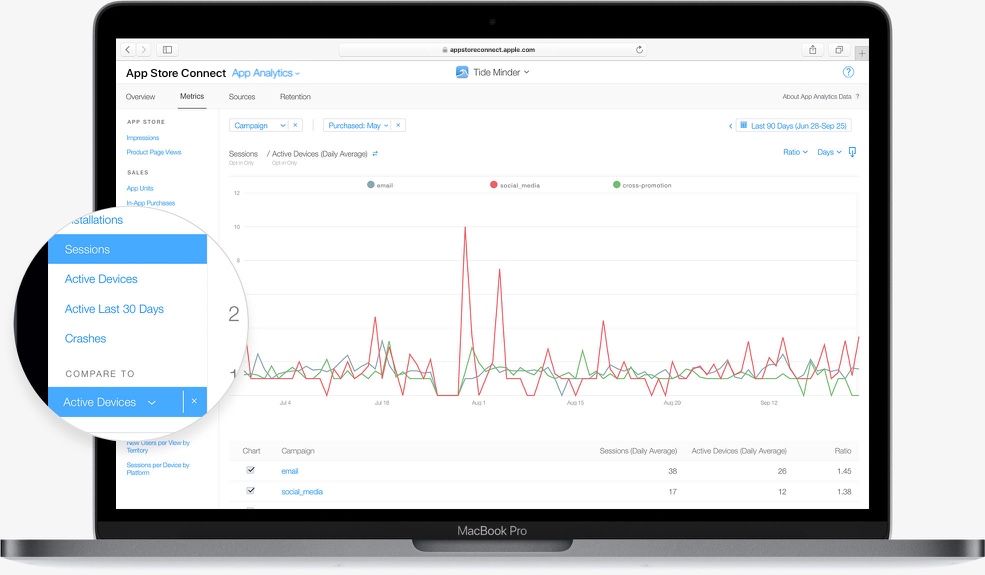Viewport: 985px width, 575px height.
Task: Click the export download icon beside Days
Action: (x=852, y=152)
